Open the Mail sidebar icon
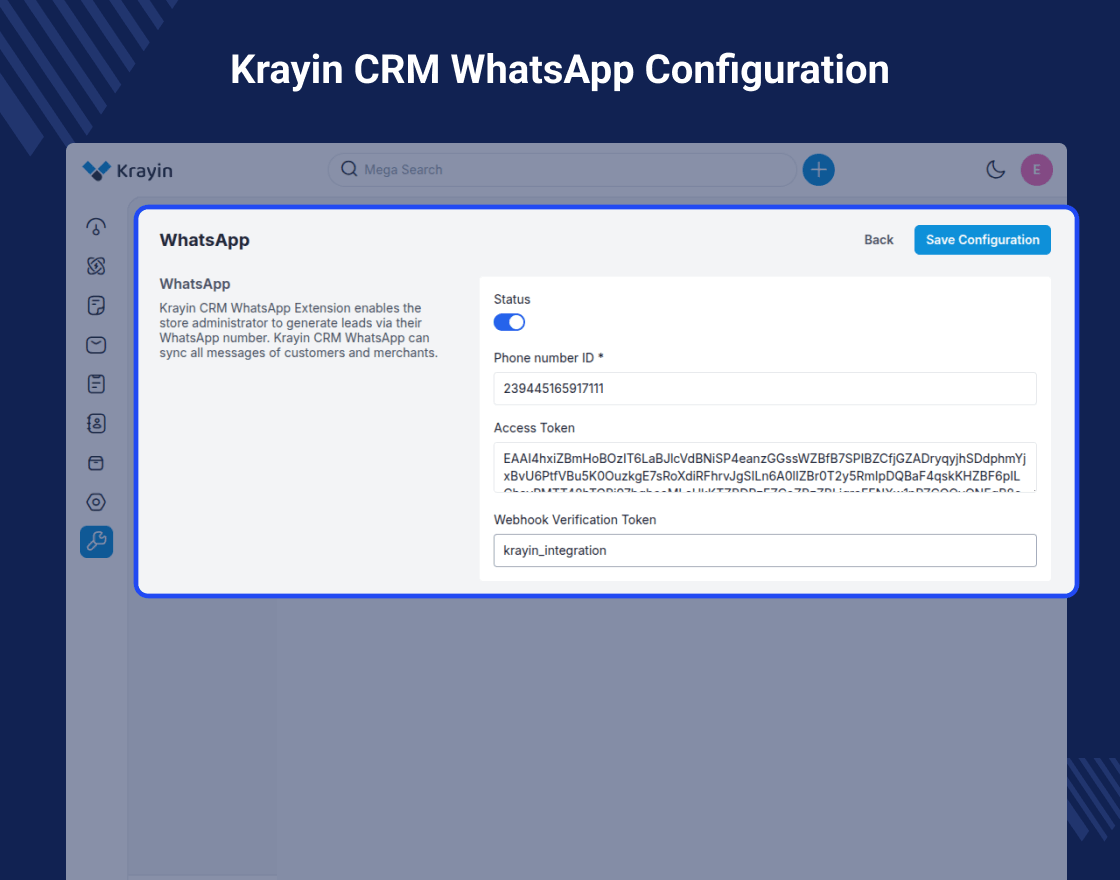Screen dimensions: 1120x880 point(96,345)
